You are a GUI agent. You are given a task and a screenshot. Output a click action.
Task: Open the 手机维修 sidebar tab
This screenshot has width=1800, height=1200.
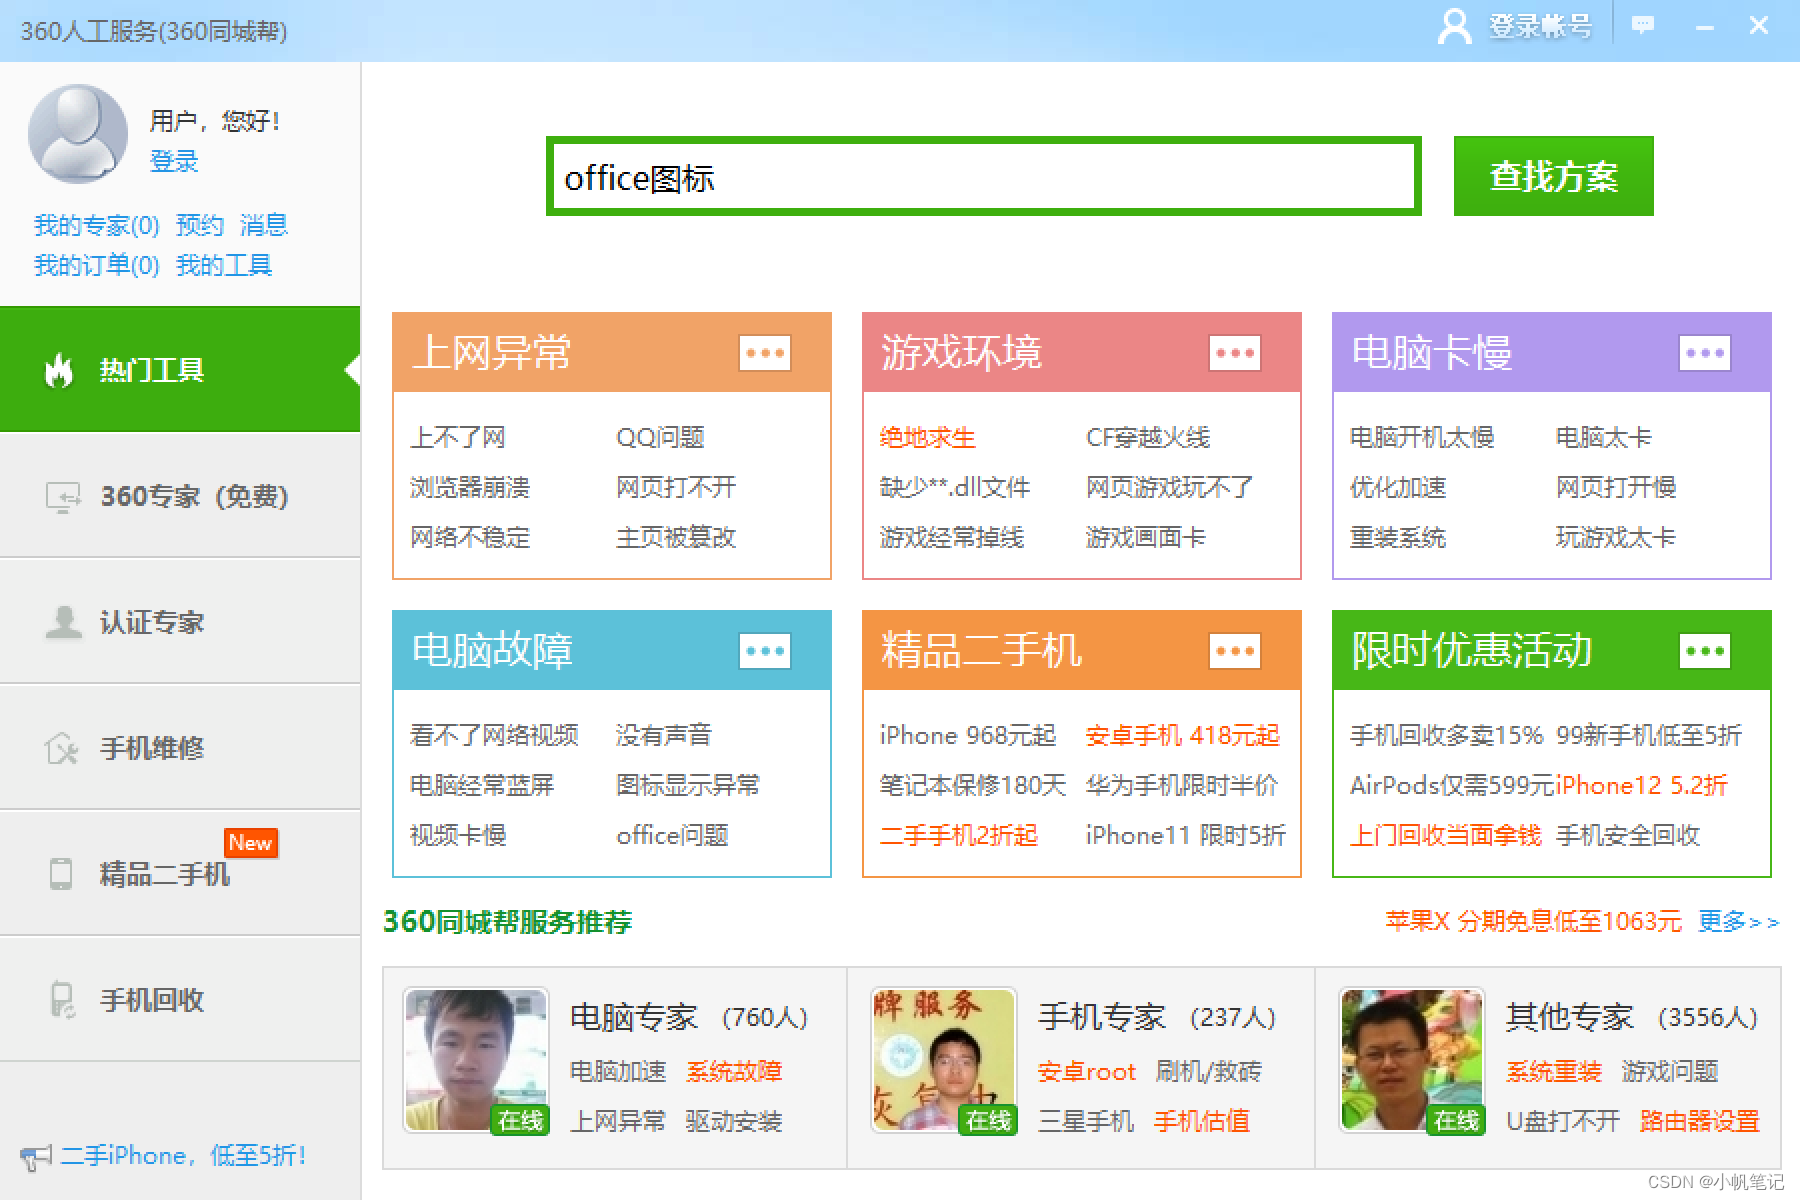point(180,748)
